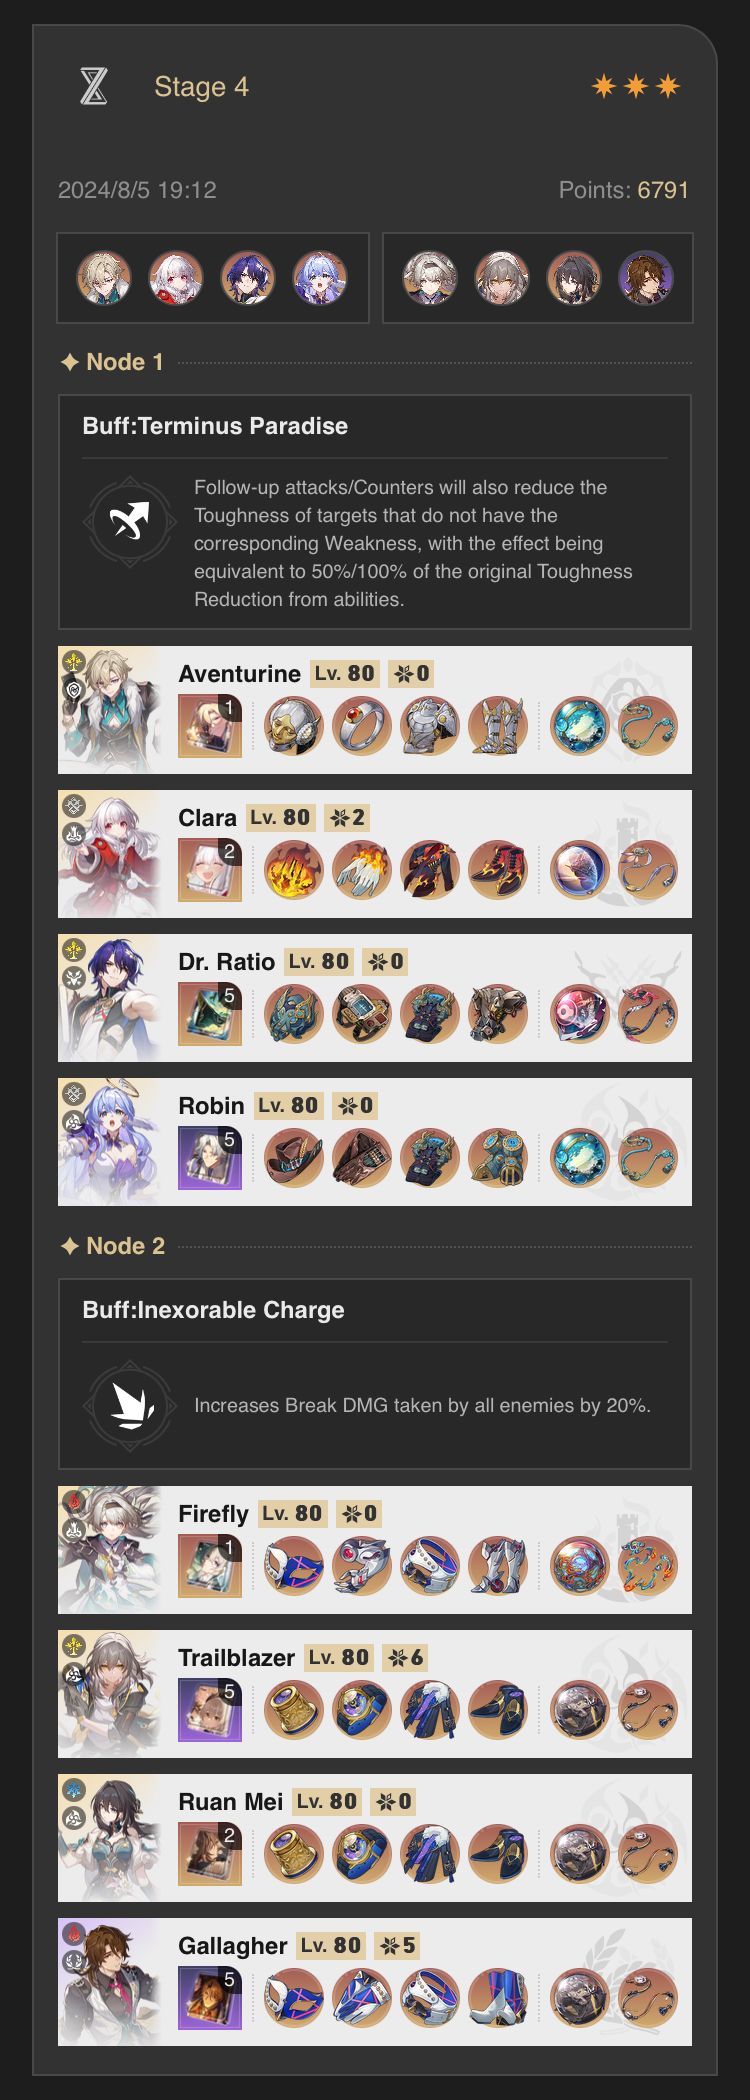Select Robin's brown hat relic icon
The image size is (750, 2100).
coord(293,1157)
